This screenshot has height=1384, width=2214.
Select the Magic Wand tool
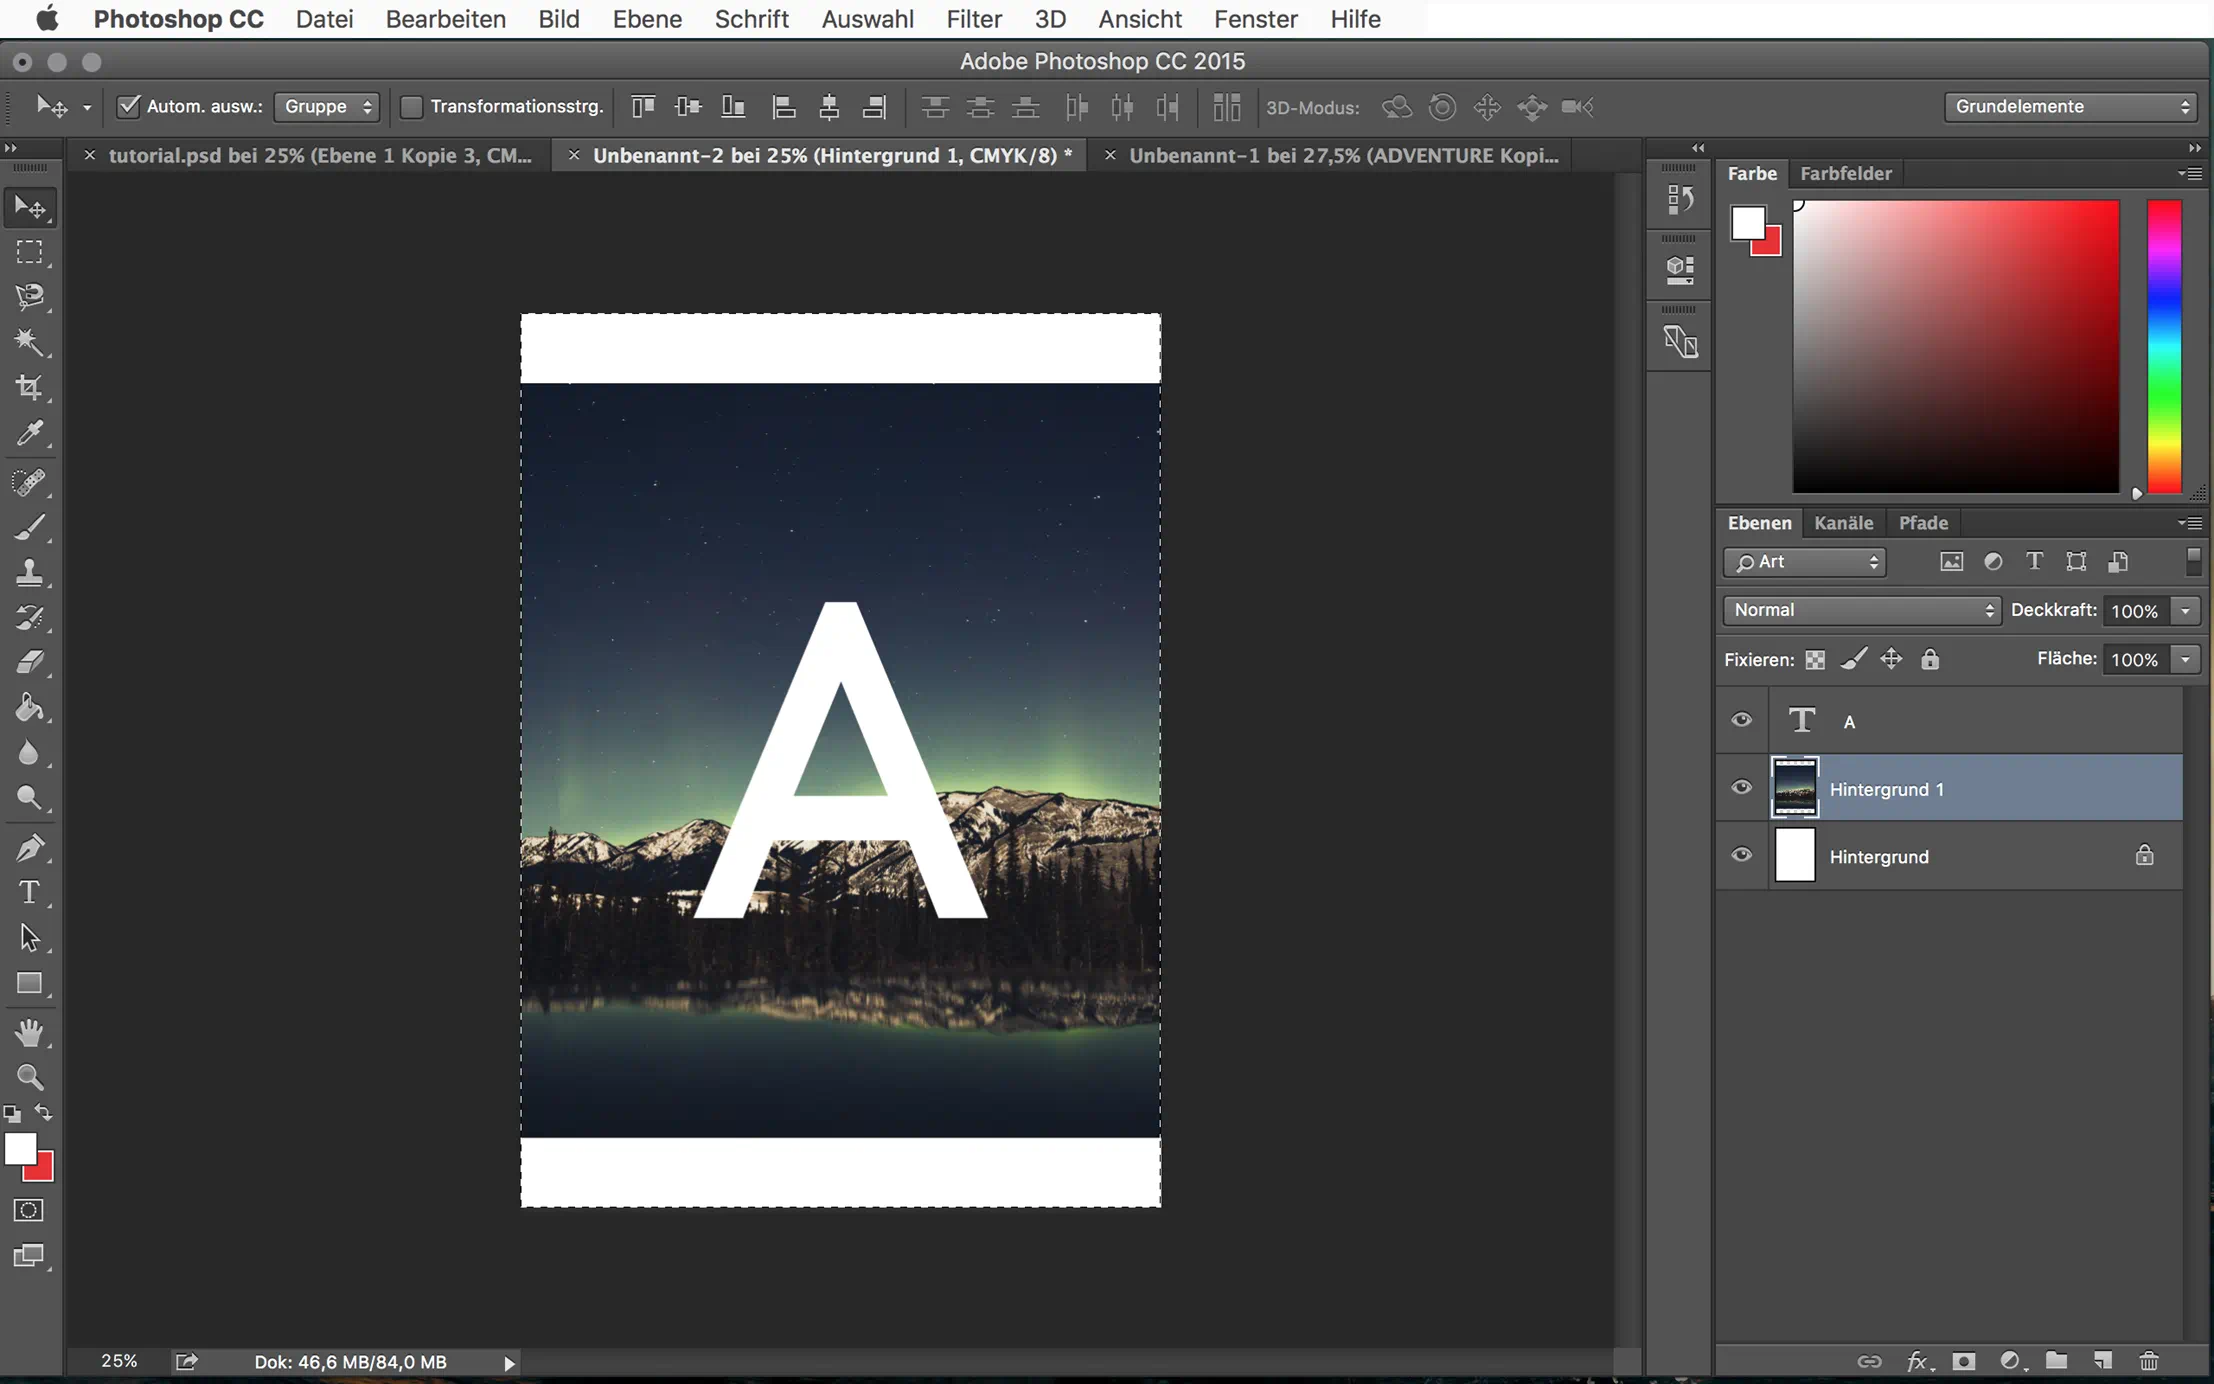pyautogui.click(x=29, y=342)
